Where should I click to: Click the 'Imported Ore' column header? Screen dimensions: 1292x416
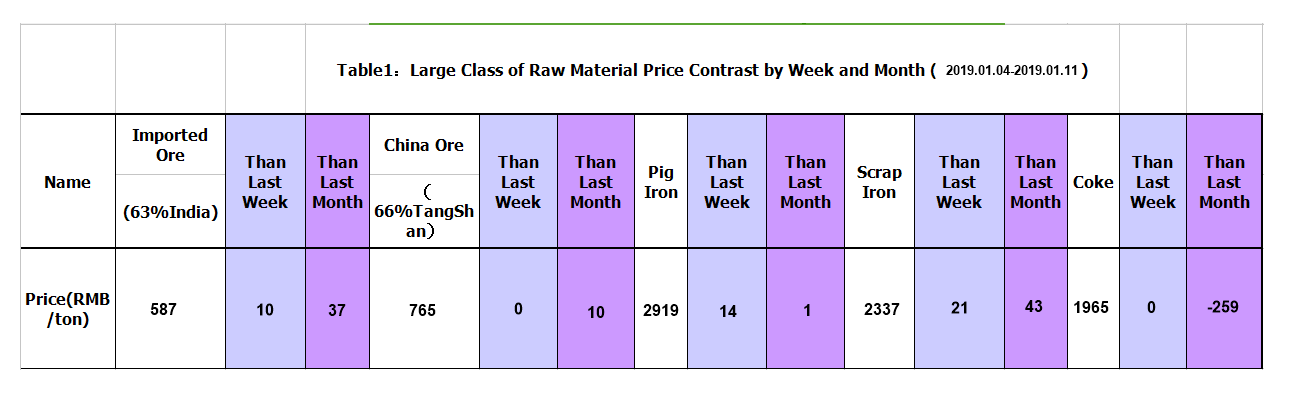point(170,145)
